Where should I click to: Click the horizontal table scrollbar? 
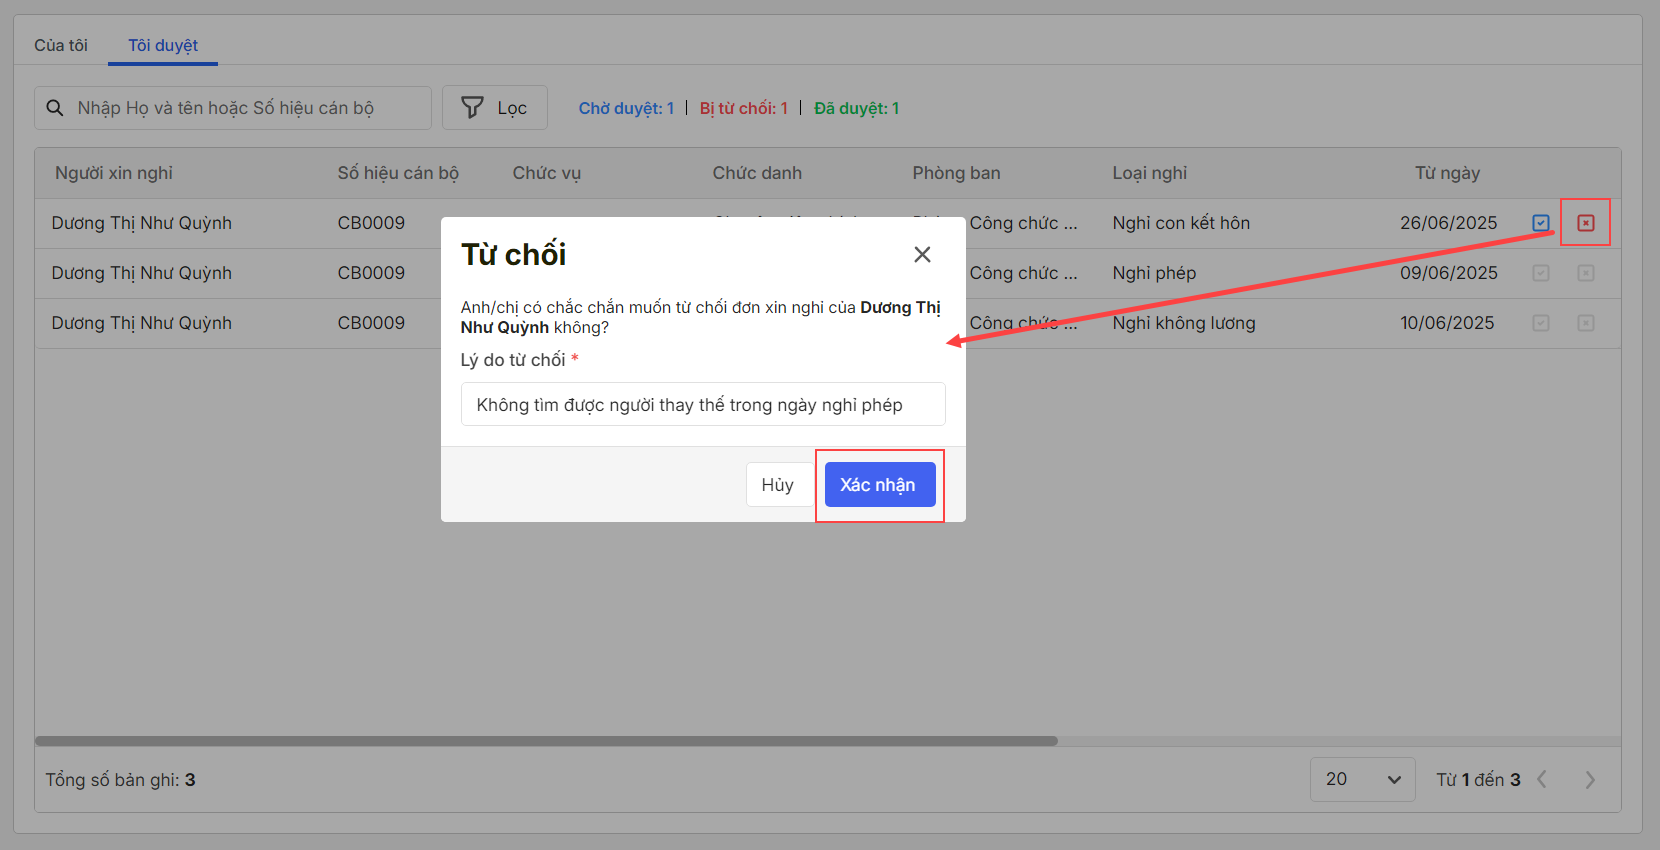546,741
